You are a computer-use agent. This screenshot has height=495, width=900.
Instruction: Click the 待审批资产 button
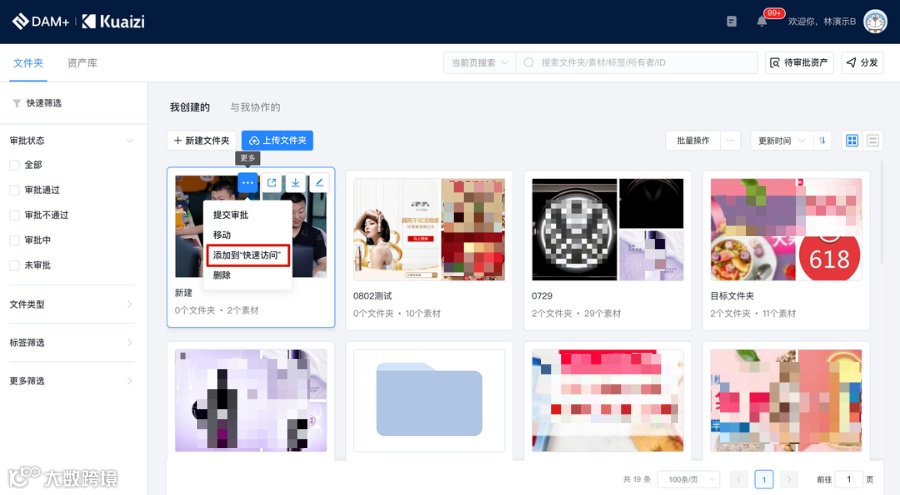coord(799,63)
